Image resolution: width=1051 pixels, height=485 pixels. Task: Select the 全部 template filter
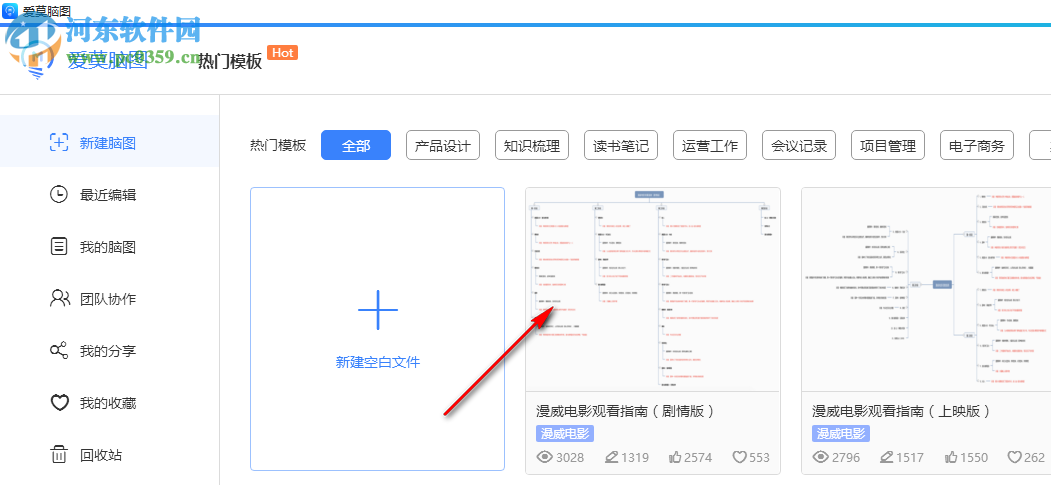coord(356,145)
